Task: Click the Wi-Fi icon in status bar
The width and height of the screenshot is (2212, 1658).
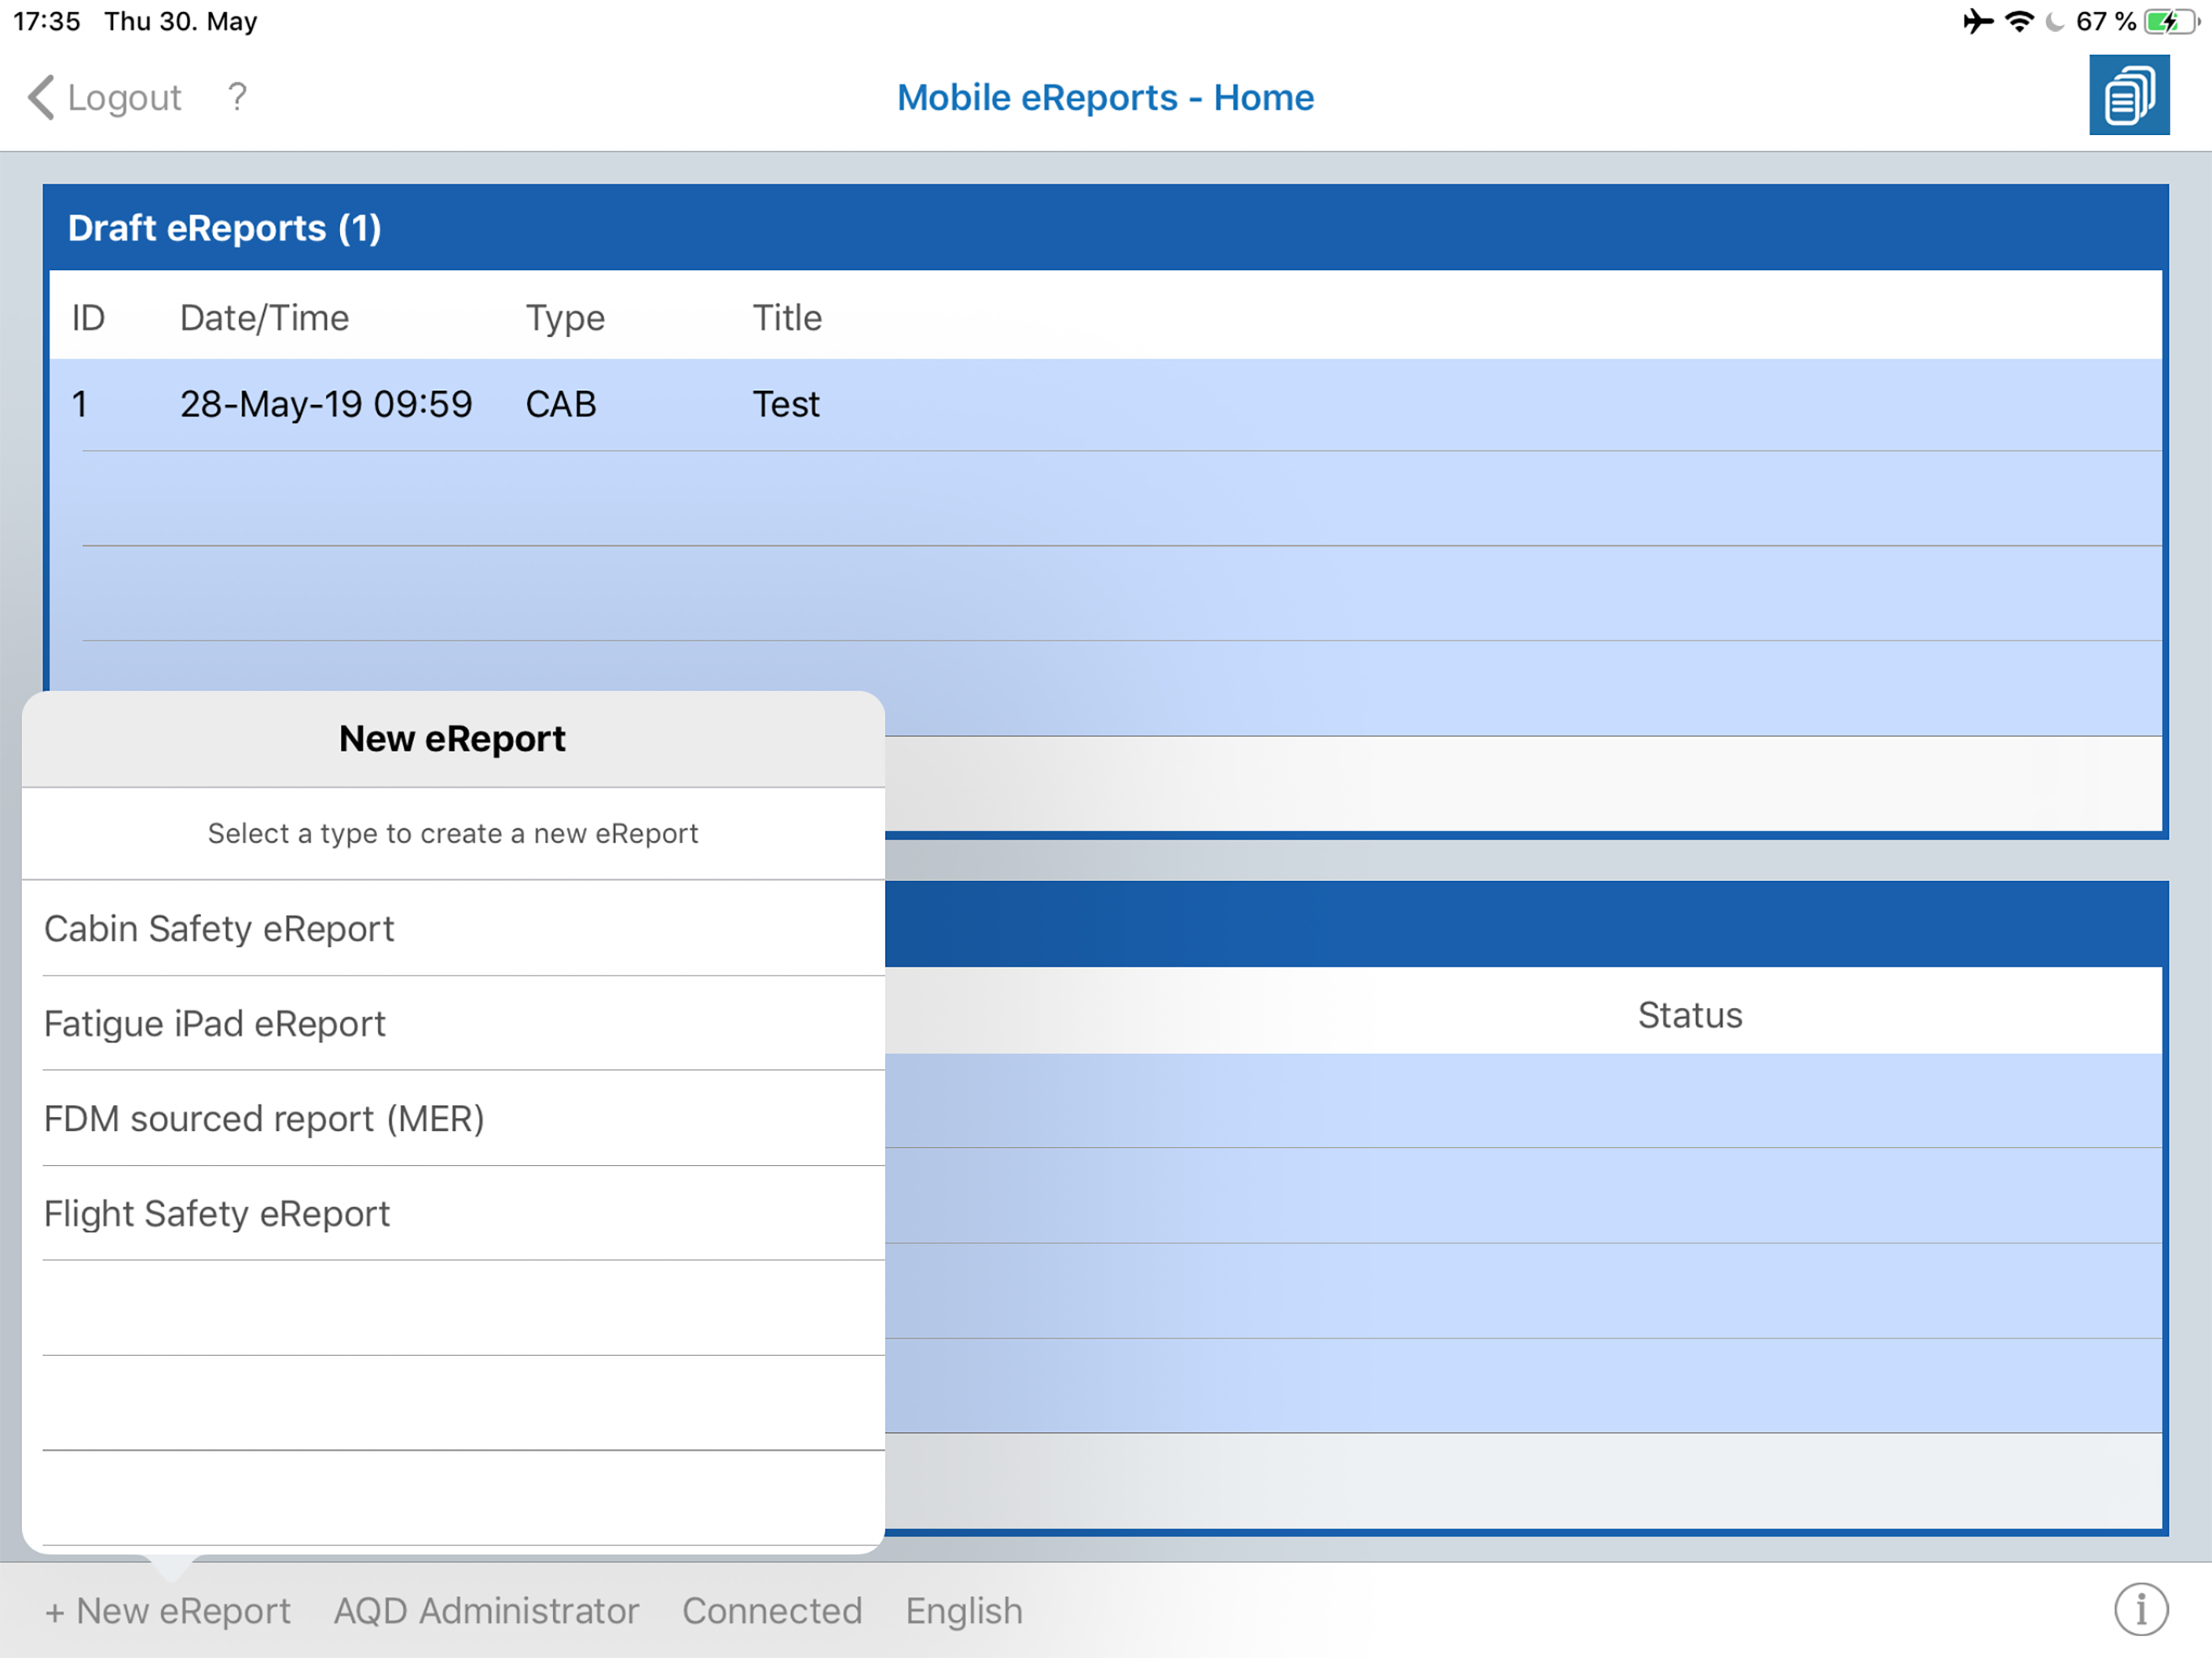Action: coord(2020,21)
